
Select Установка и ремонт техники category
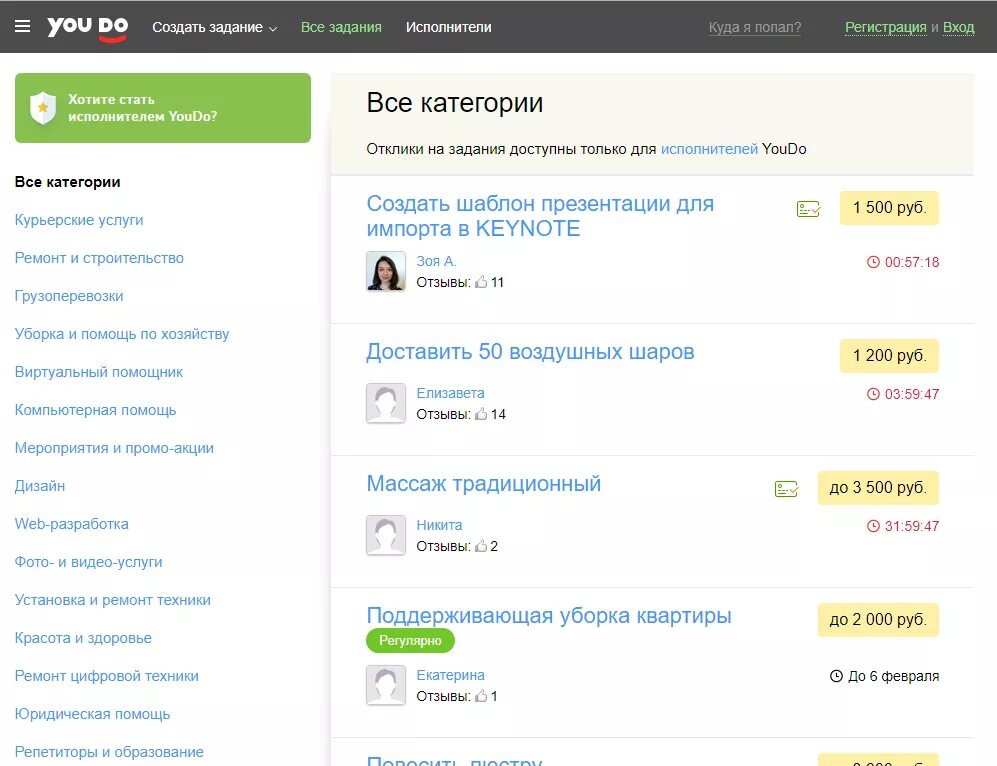coord(113,600)
